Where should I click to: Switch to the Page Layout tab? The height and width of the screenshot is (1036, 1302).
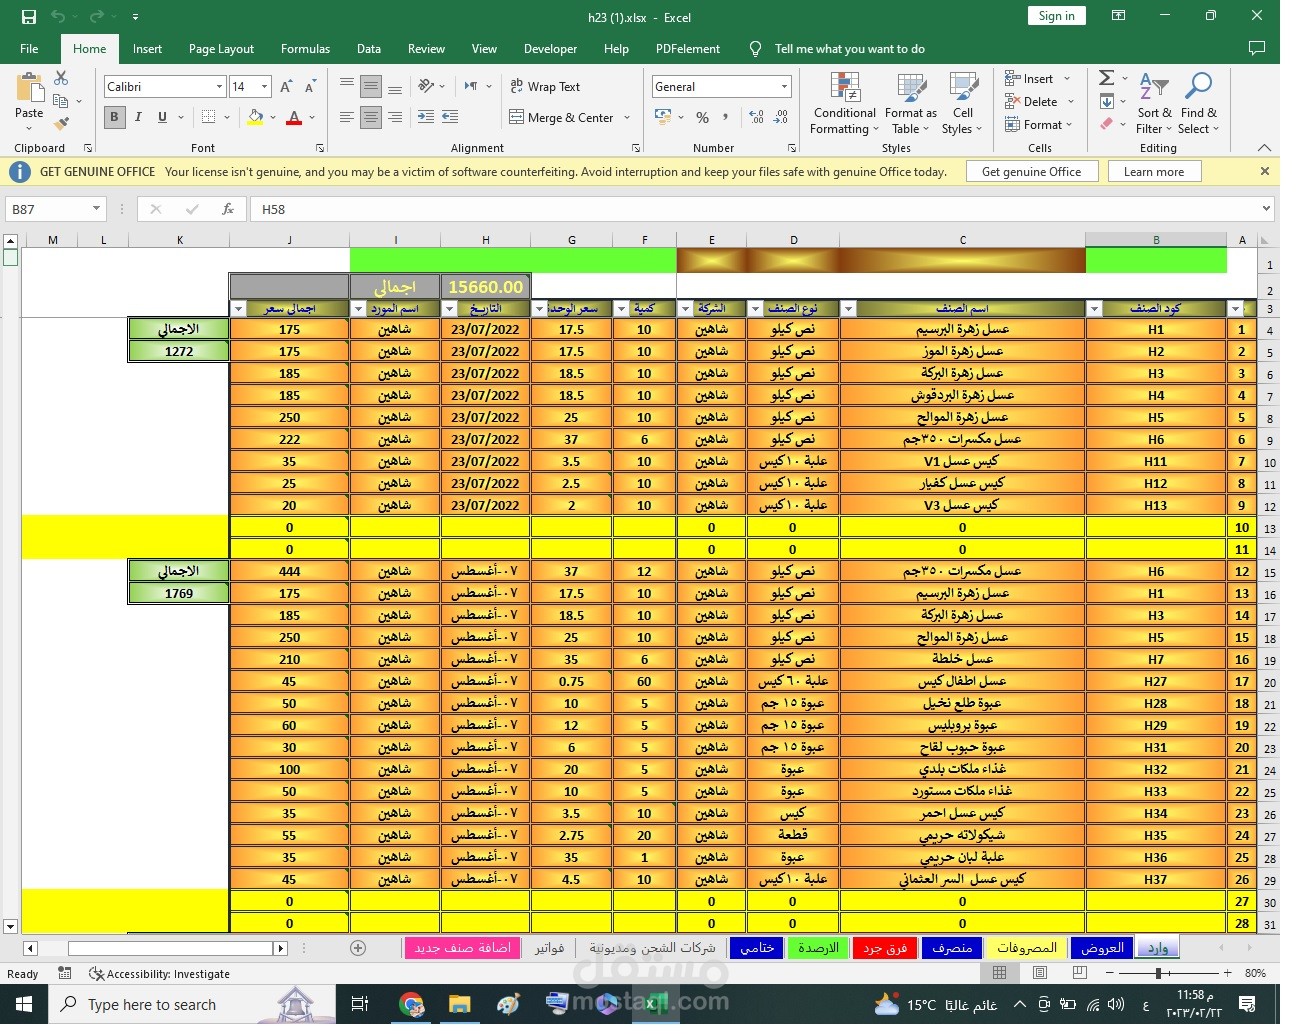coord(221,48)
